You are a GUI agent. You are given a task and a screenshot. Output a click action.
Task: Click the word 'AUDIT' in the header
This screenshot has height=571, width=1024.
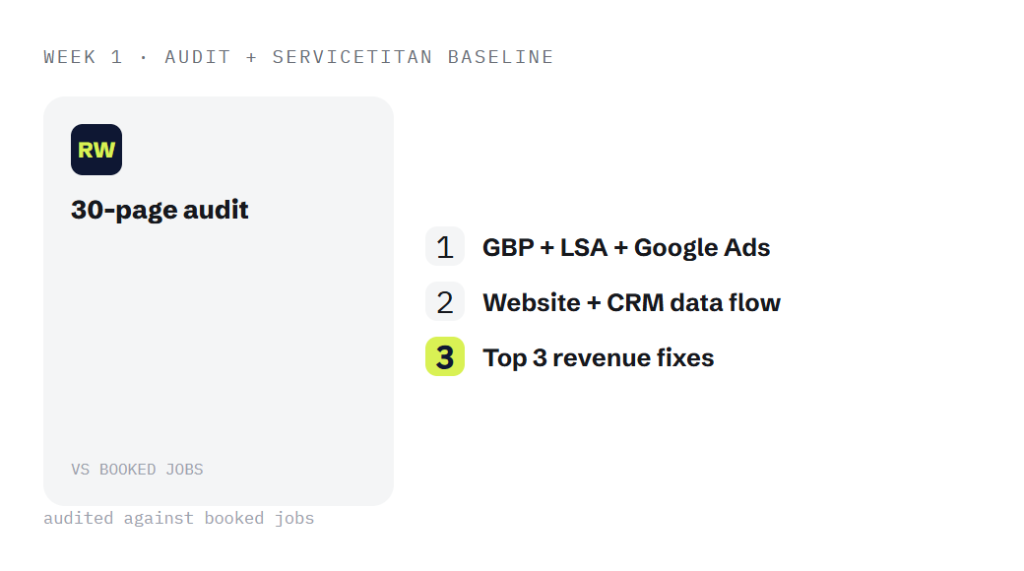pos(198,57)
